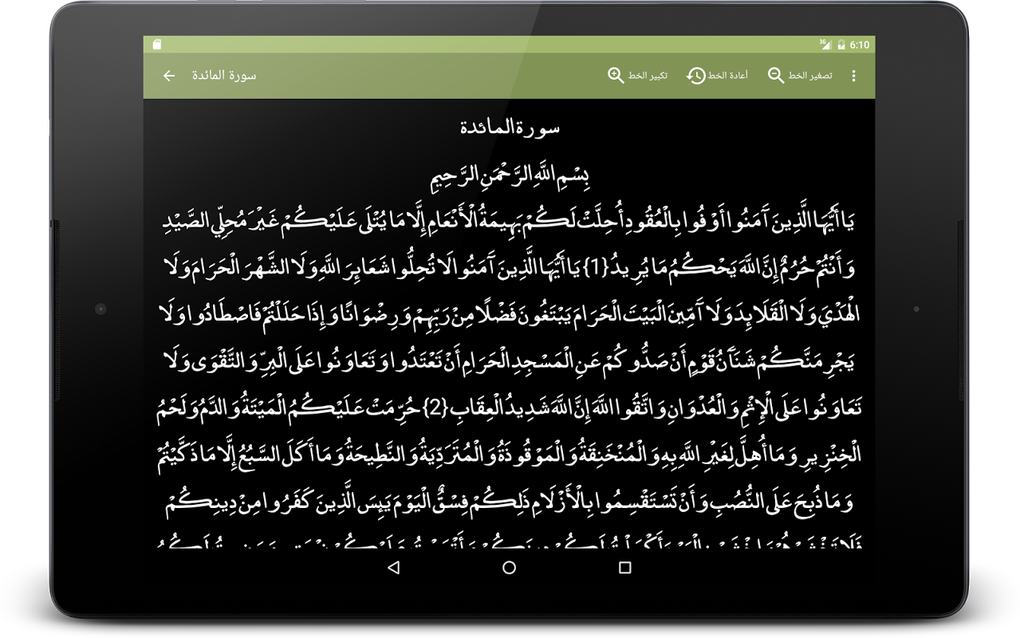Tap the Android recent apps square
Viewport: 1020px width, 638px height.
[x=625, y=568]
